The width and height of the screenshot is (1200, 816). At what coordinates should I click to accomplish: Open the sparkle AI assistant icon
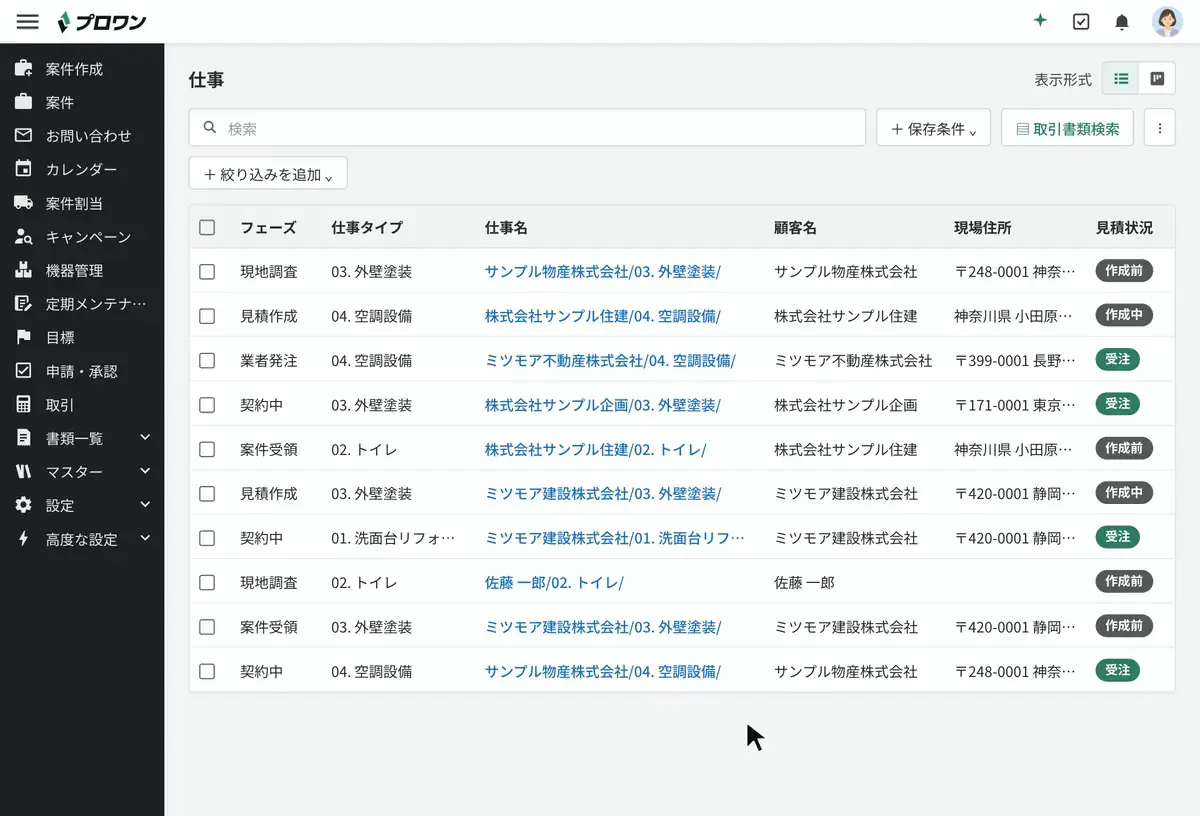pos(1040,21)
